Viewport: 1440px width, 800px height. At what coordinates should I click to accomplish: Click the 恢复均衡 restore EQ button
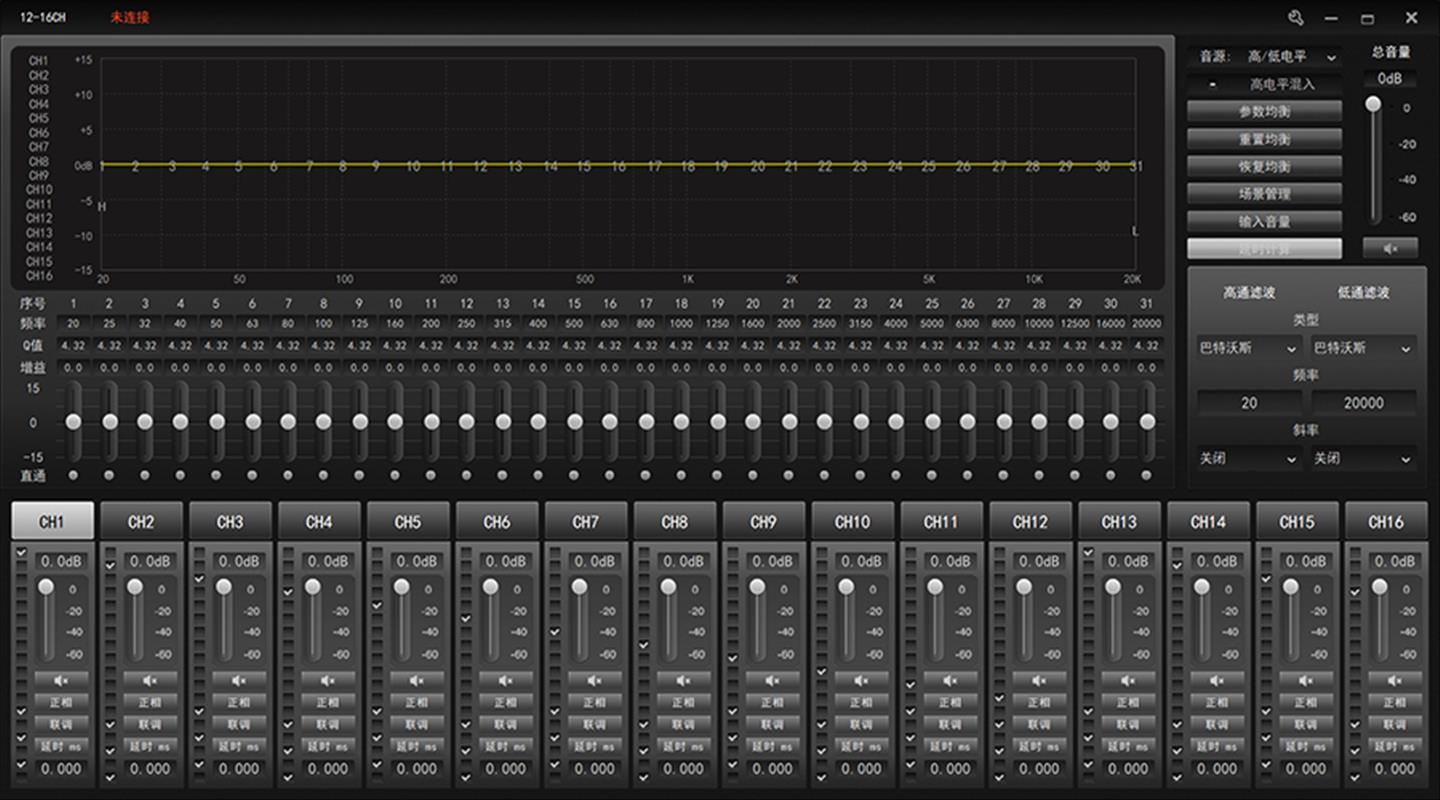(x=1265, y=166)
